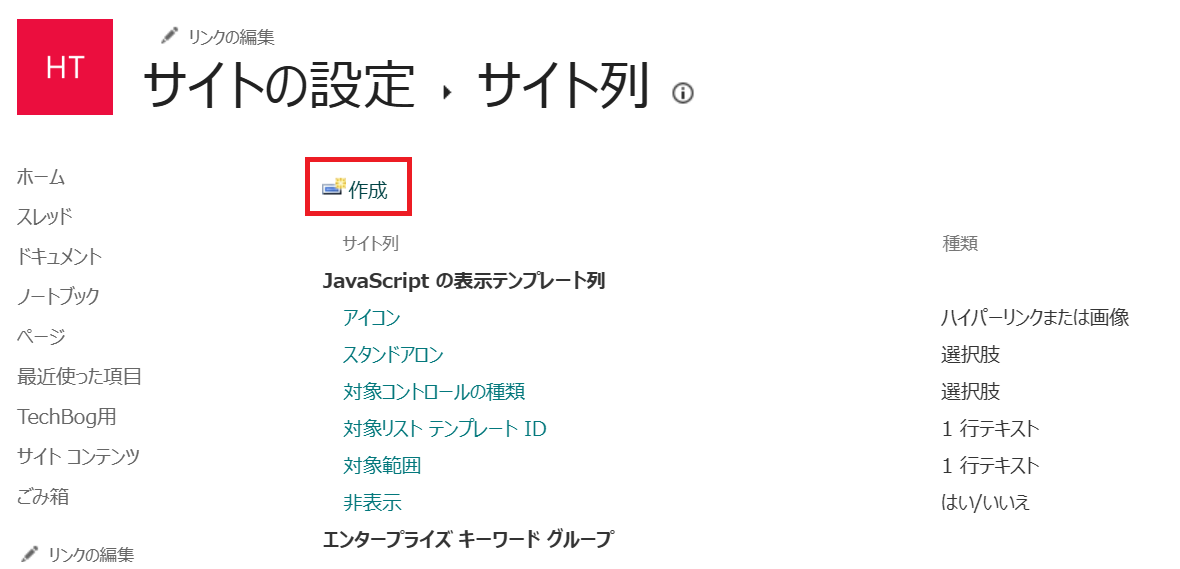This screenshot has width=1180, height=569.
Task: Click the HT site logo tile
Action: click(x=65, y=67)
